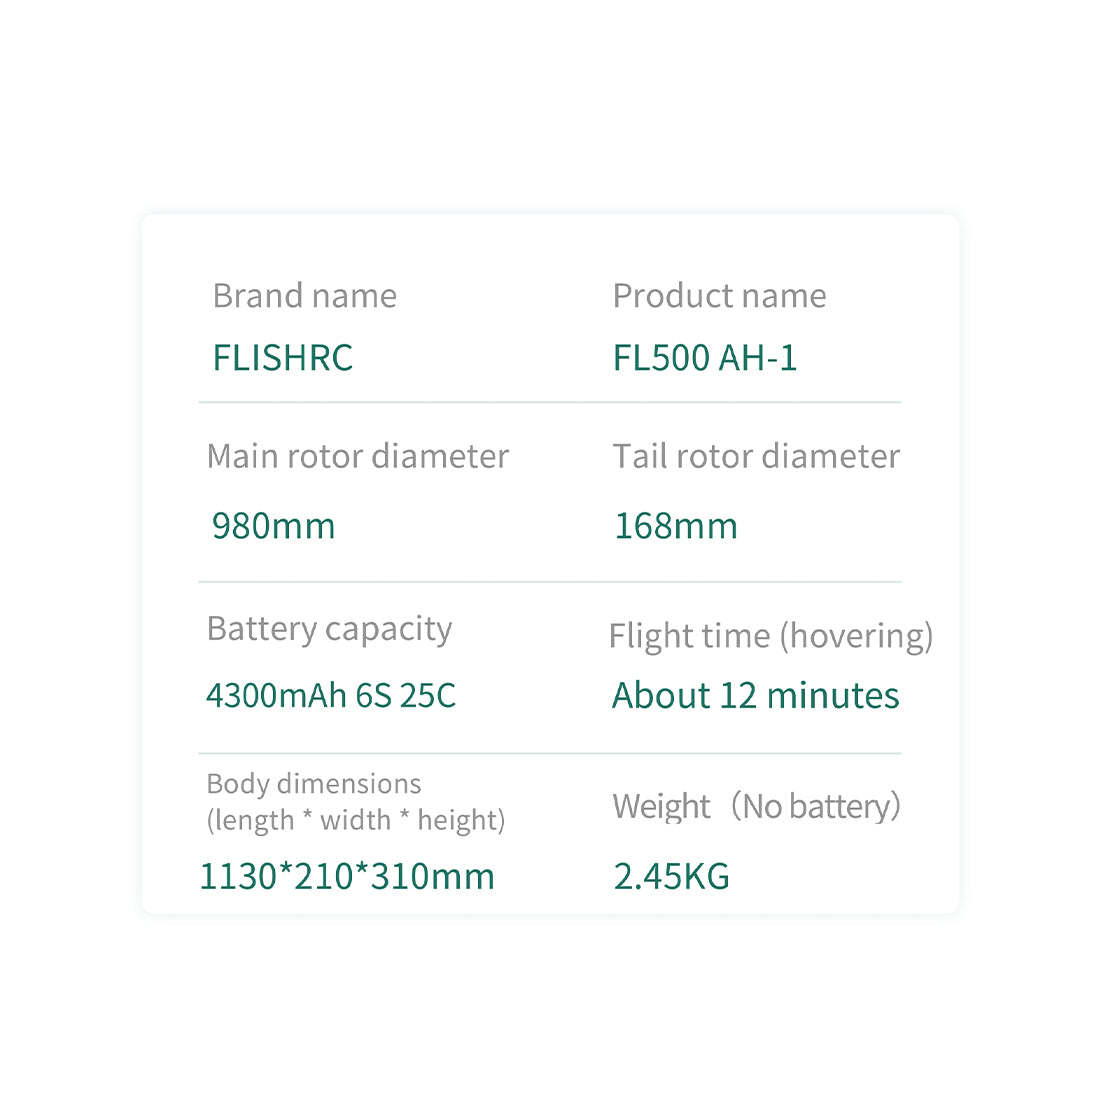Viewport: 1100px width, 1100px height.
Task: Click the 'Main rotor diameter' label
Action: [x=357, y=456]
